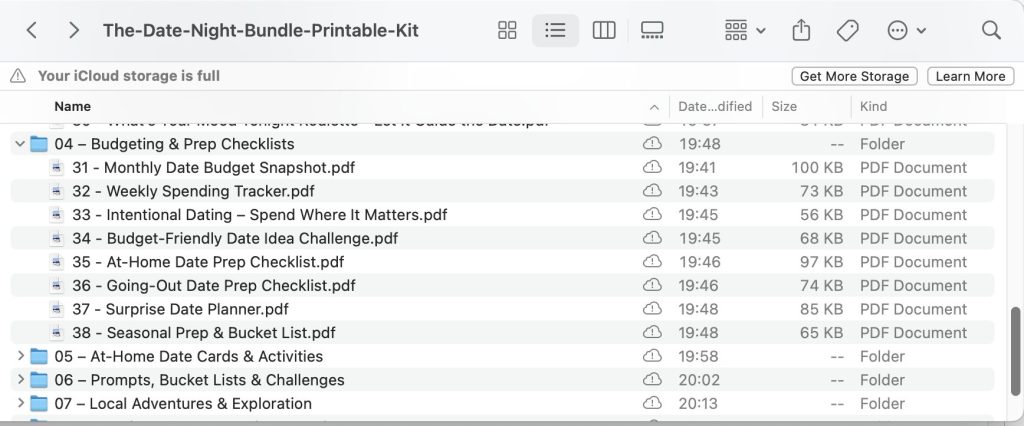Click PDF icon of Intentional Dating file
Screen dimensions: 1024x426
click(x=57, y=215)
